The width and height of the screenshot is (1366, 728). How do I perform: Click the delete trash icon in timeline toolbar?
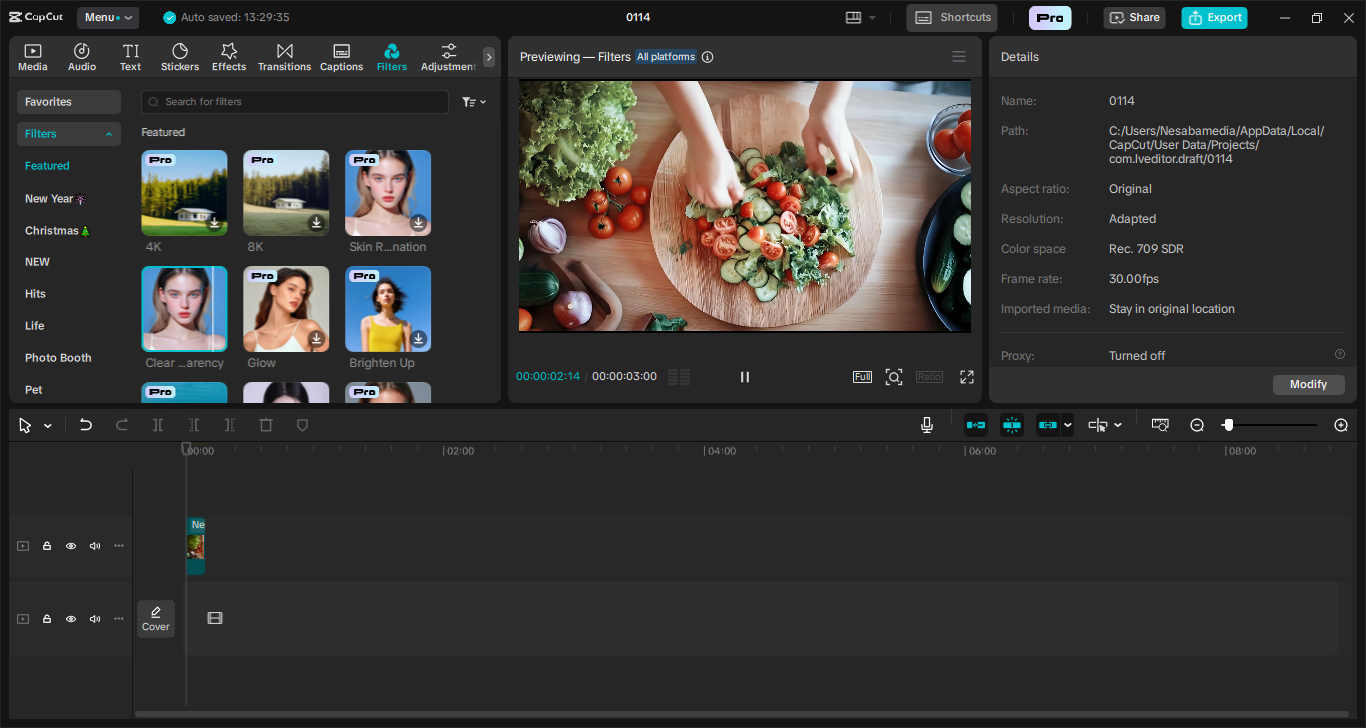click(x=266, y=425)
